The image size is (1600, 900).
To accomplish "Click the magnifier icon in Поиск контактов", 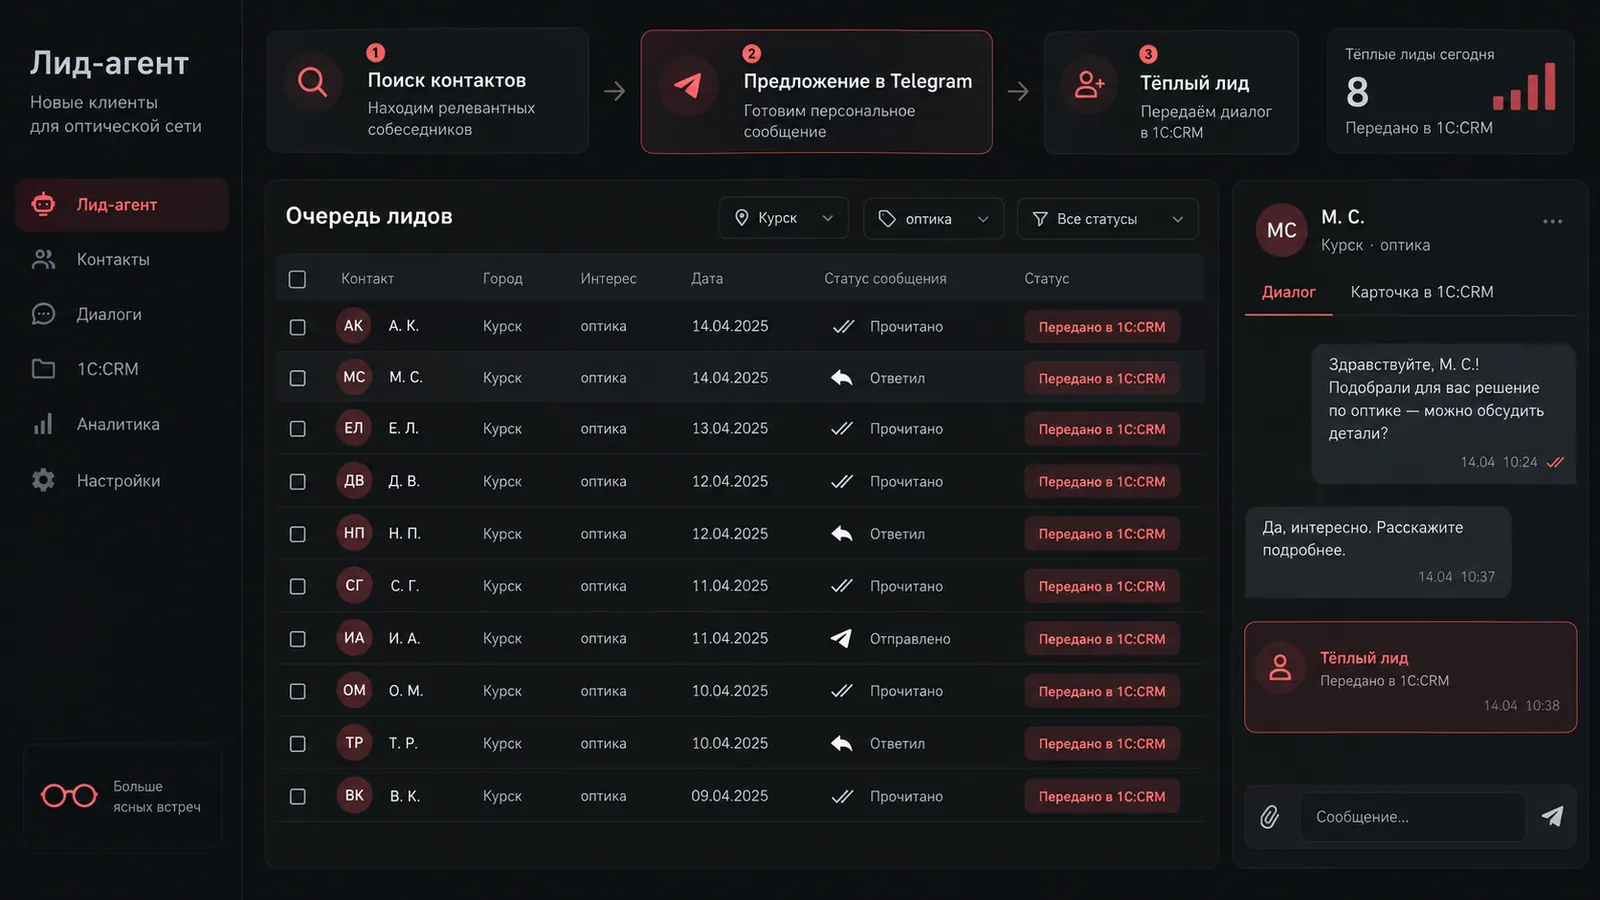I will [x=313, y=82].
